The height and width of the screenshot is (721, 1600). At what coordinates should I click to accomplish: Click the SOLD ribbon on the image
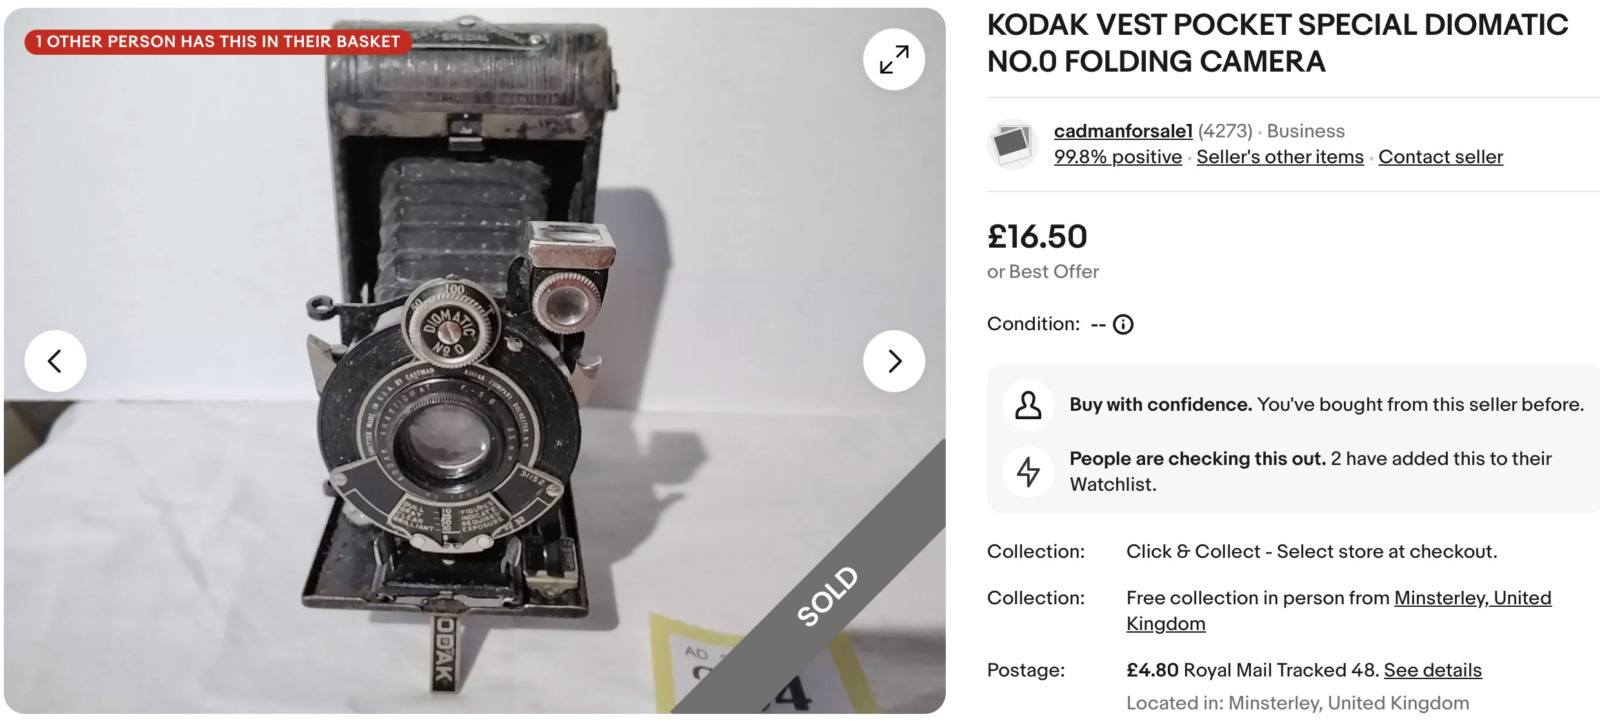click(827, 596)
